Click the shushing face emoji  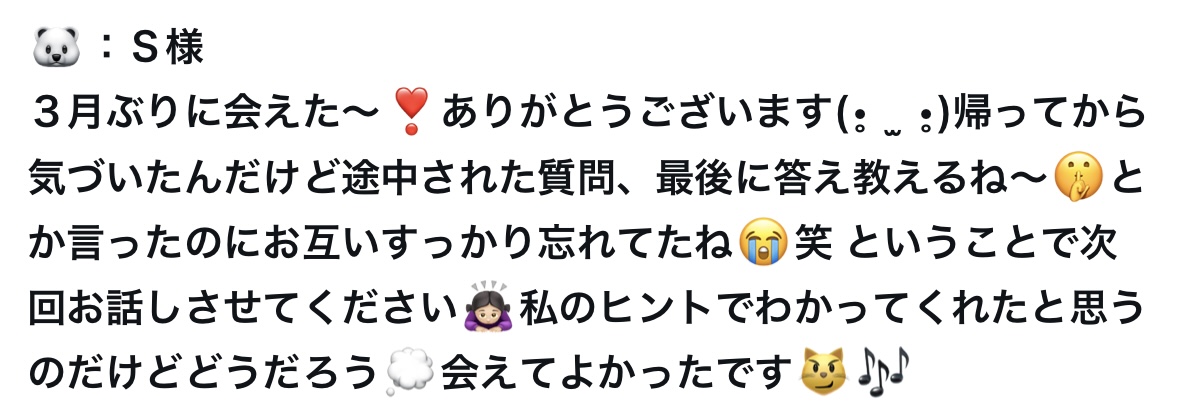click(1077, 179)
